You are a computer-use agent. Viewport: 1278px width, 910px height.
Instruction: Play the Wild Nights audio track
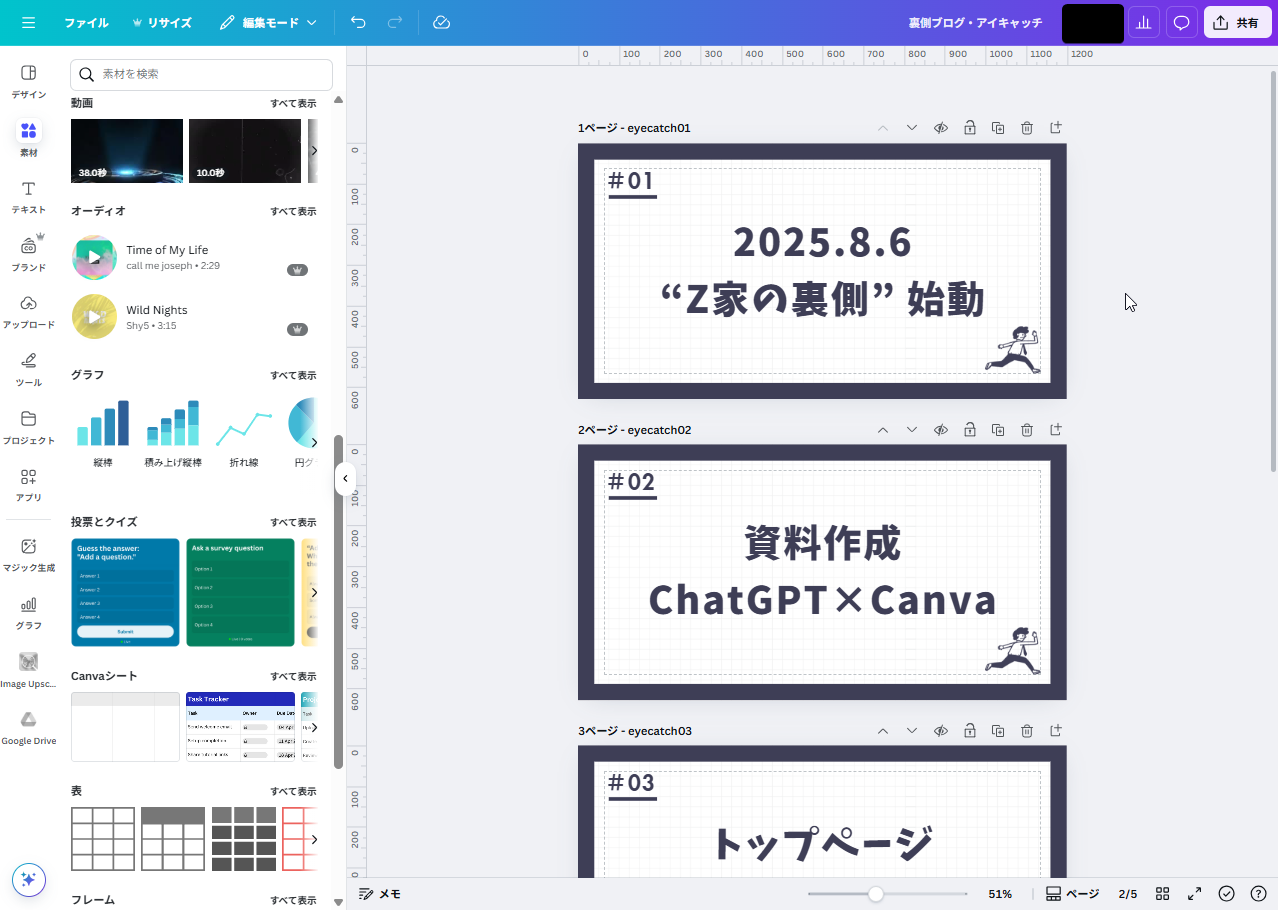click(x=94, y=317)
